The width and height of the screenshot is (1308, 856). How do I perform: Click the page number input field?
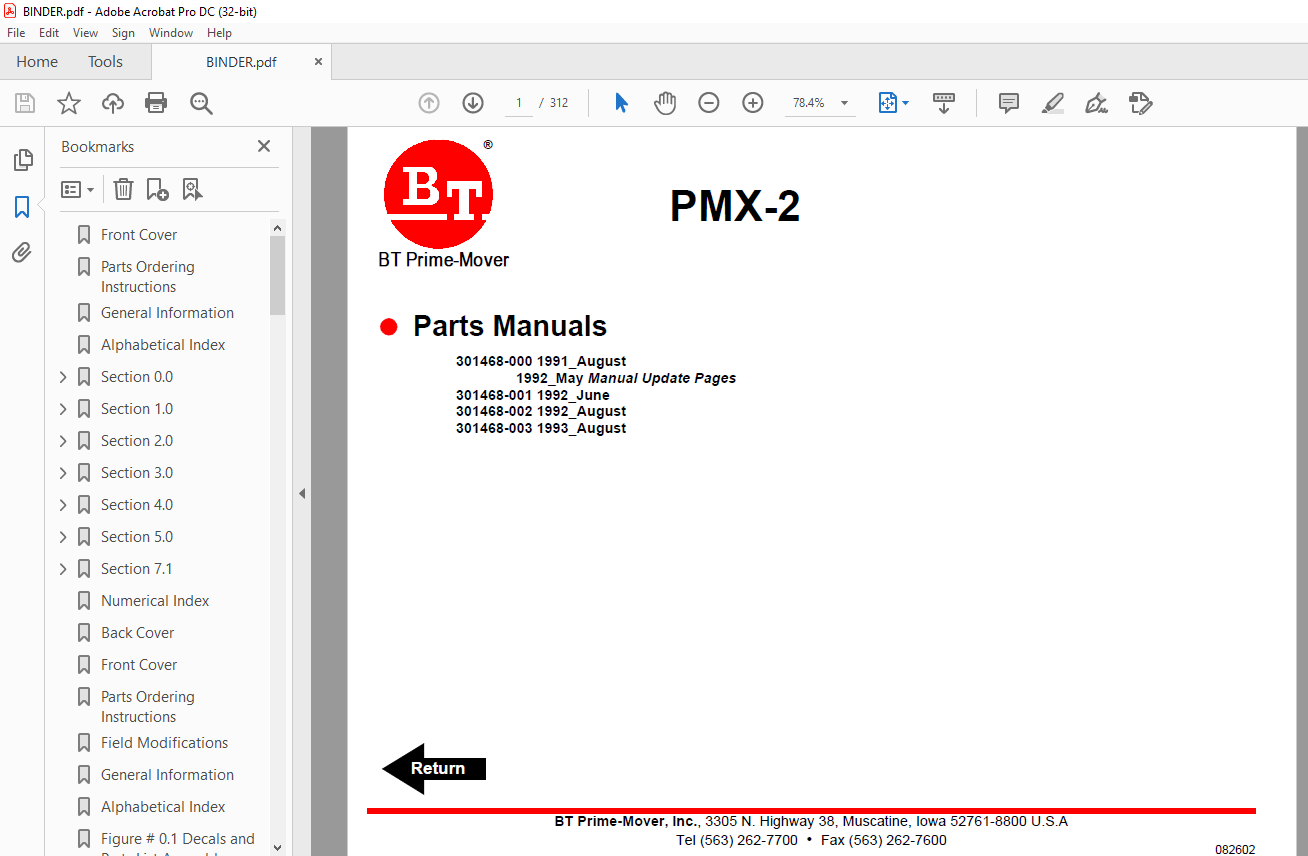coord(519,103)
